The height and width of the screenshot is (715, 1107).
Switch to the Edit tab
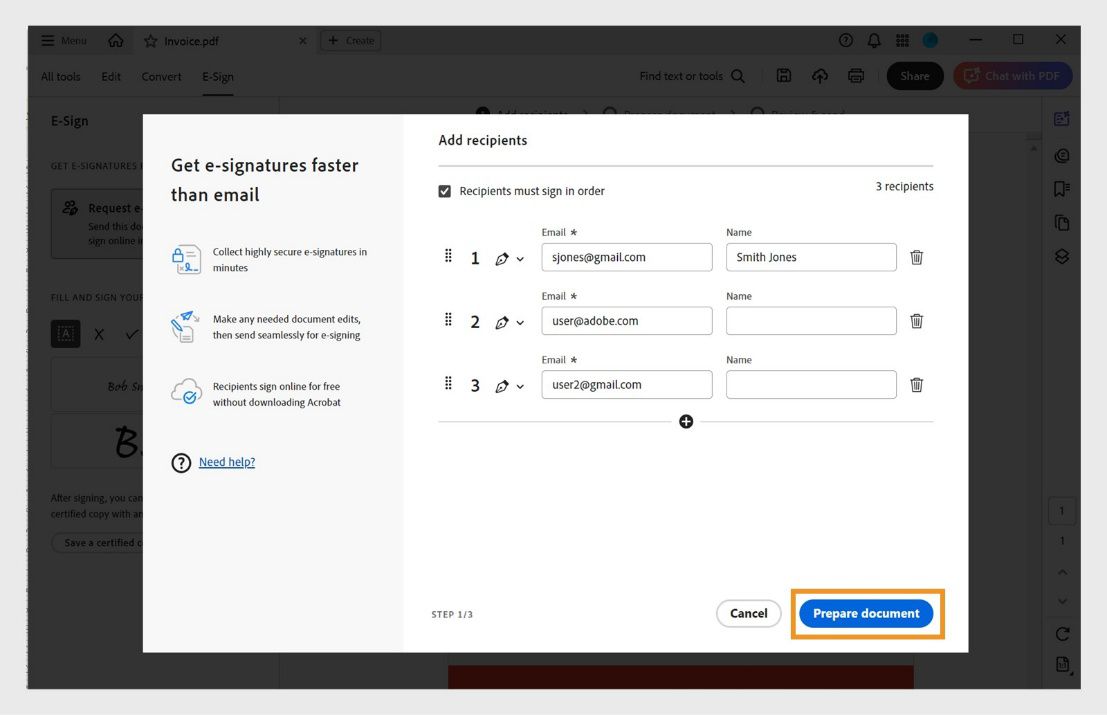pos(110,76)
